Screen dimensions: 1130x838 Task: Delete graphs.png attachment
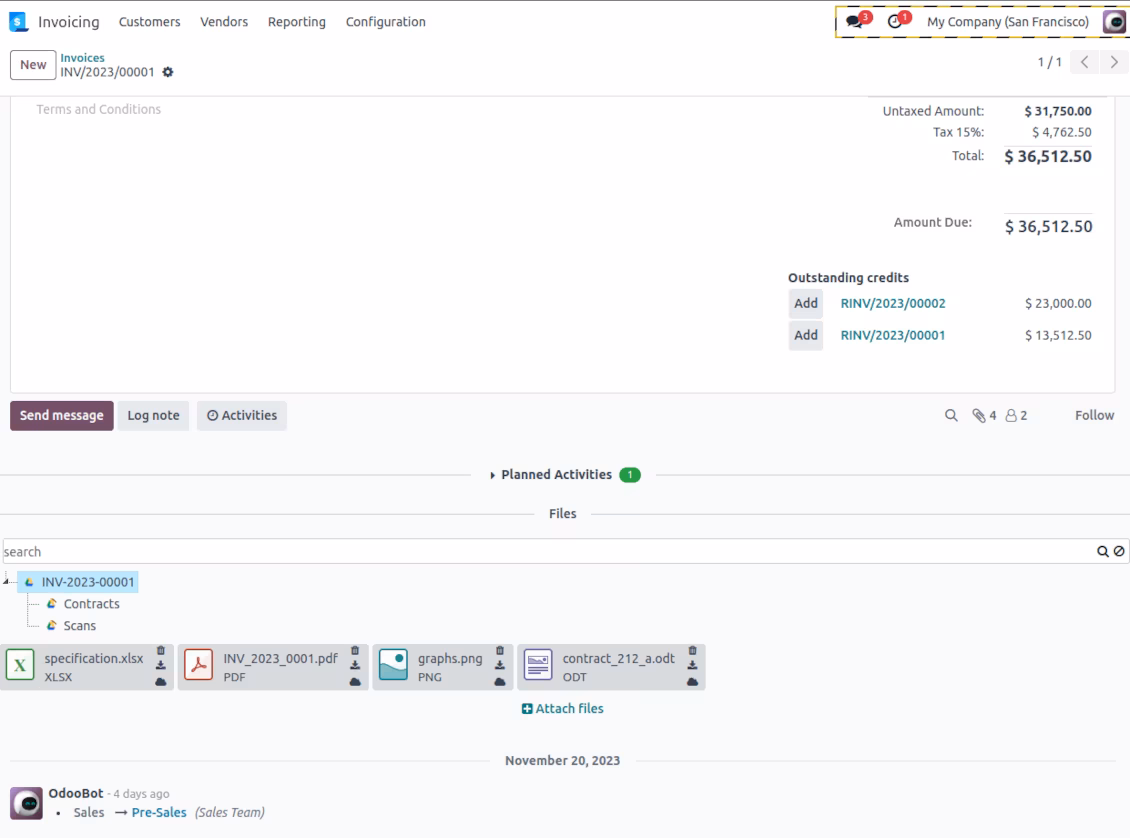coord(499,651)
